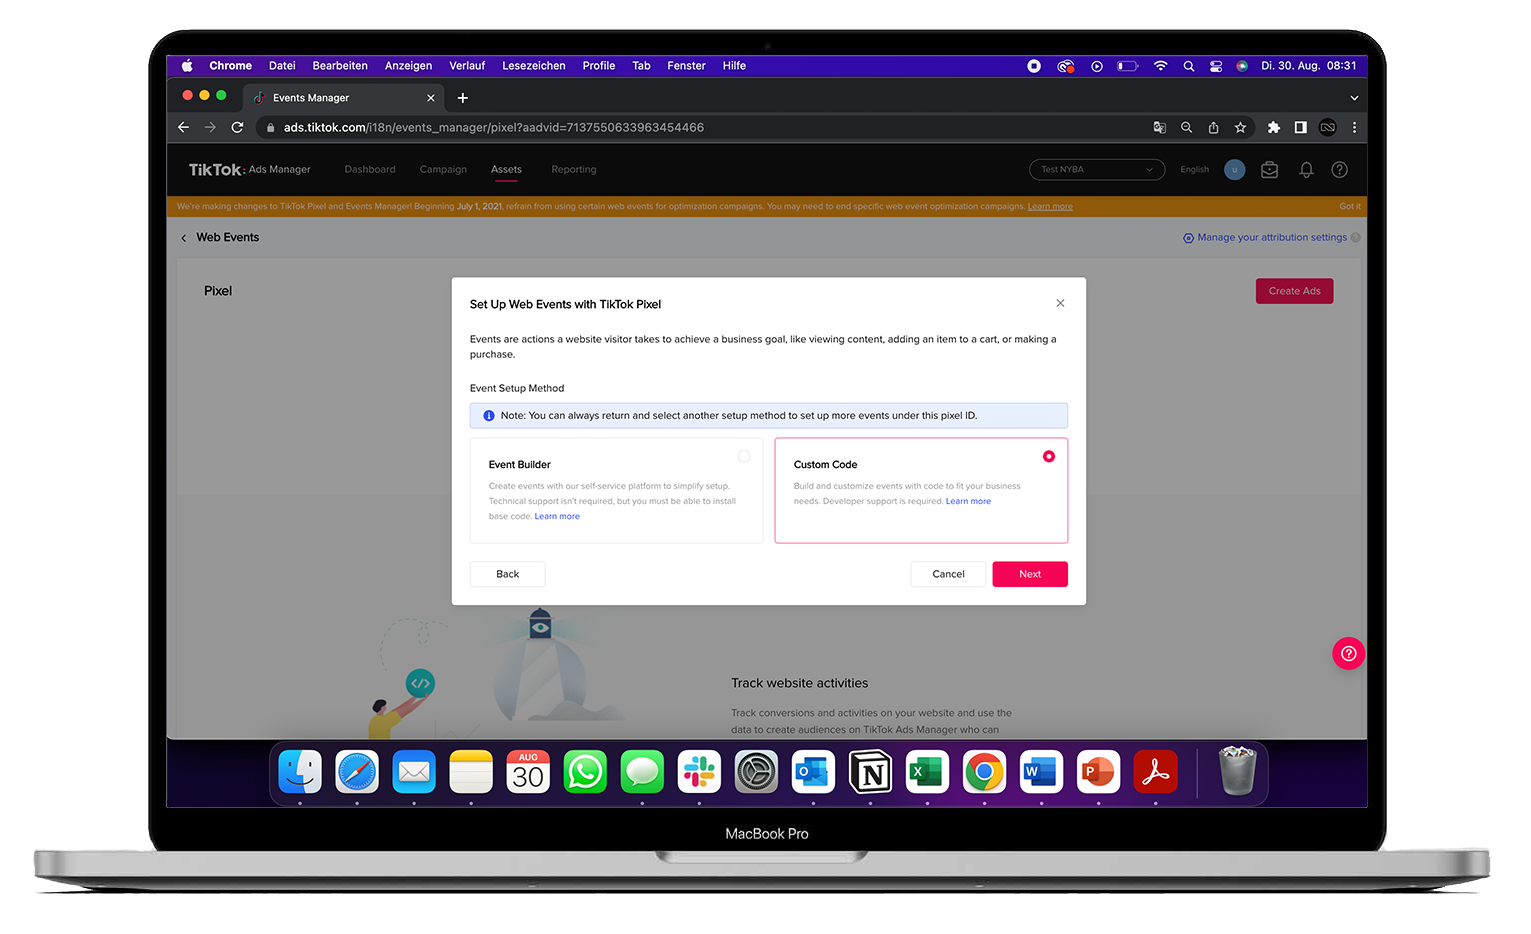Open the Chrome extensions puzzle icon

pos(1273,127)
